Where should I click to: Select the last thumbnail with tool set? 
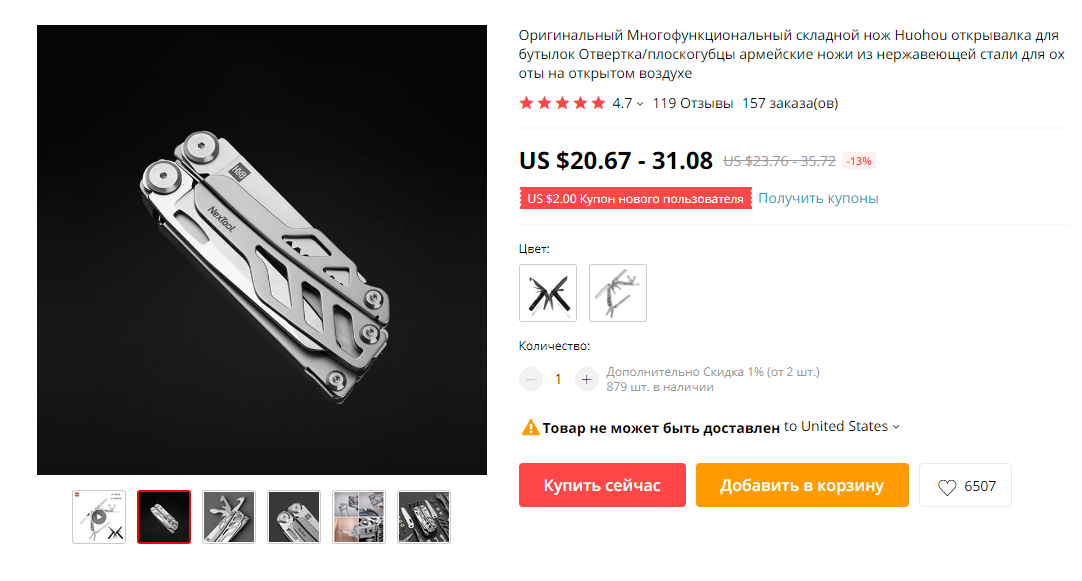pos(424,517)
